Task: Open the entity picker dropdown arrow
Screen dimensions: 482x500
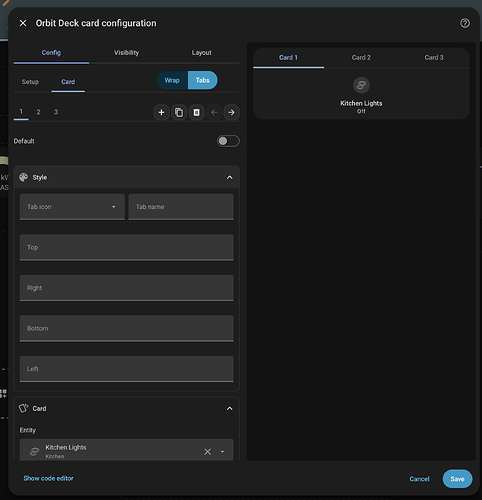Action: coord(222,452)
